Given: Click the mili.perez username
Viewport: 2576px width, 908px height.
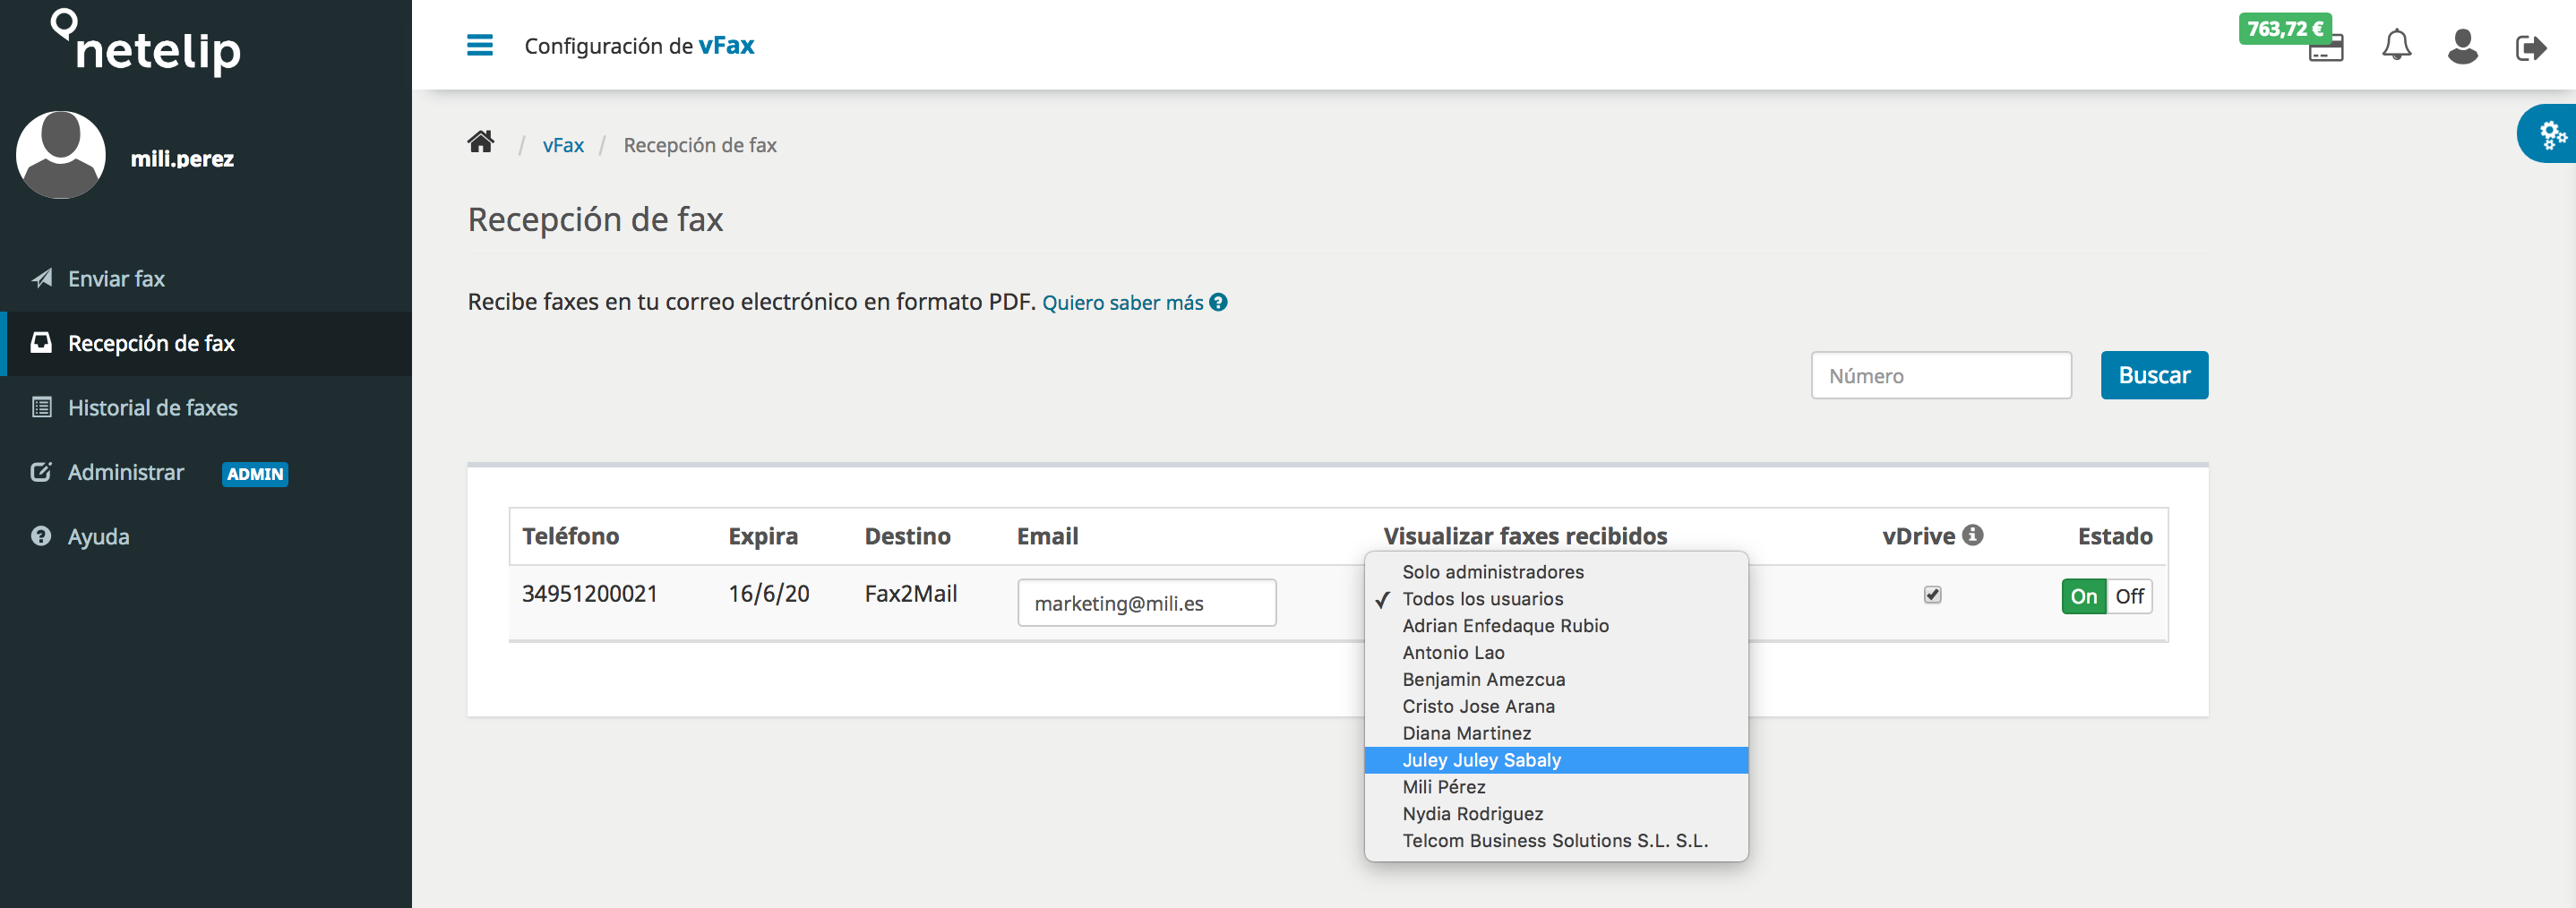Looking at the screenshot, I should point(182,159).
